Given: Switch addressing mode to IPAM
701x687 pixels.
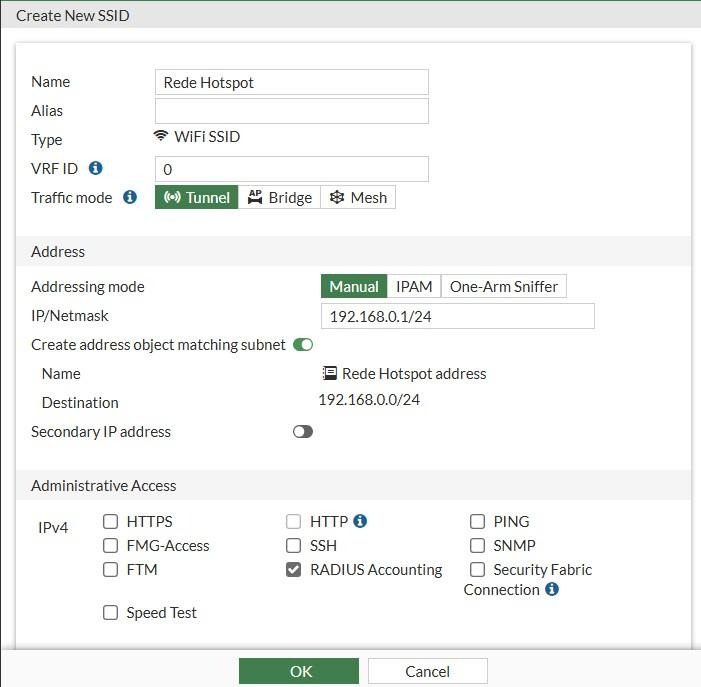Looking at the screenshot, I should [x=414, y=287].
